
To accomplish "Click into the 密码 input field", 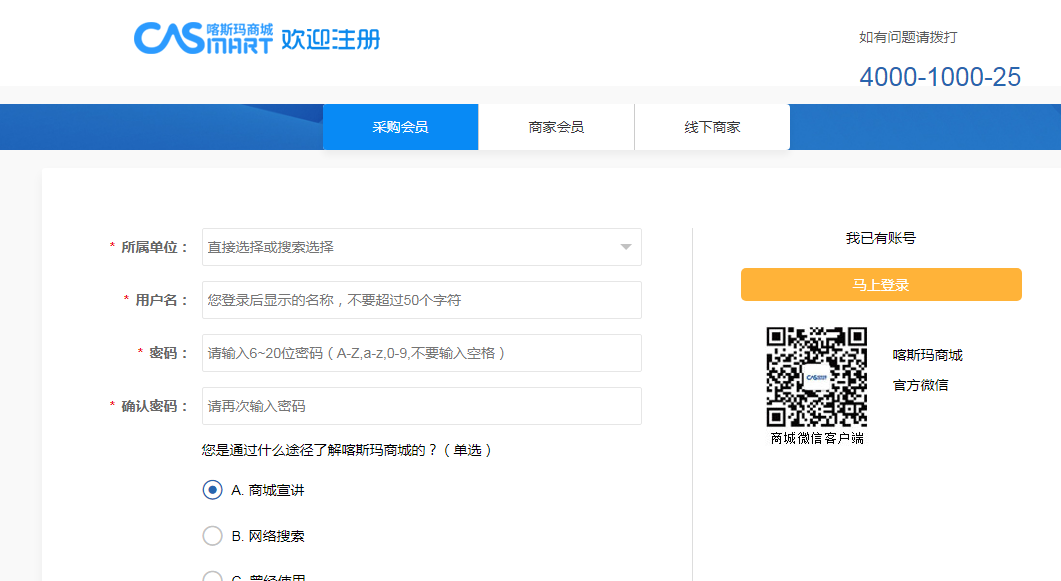I will [x=421, y=353].
